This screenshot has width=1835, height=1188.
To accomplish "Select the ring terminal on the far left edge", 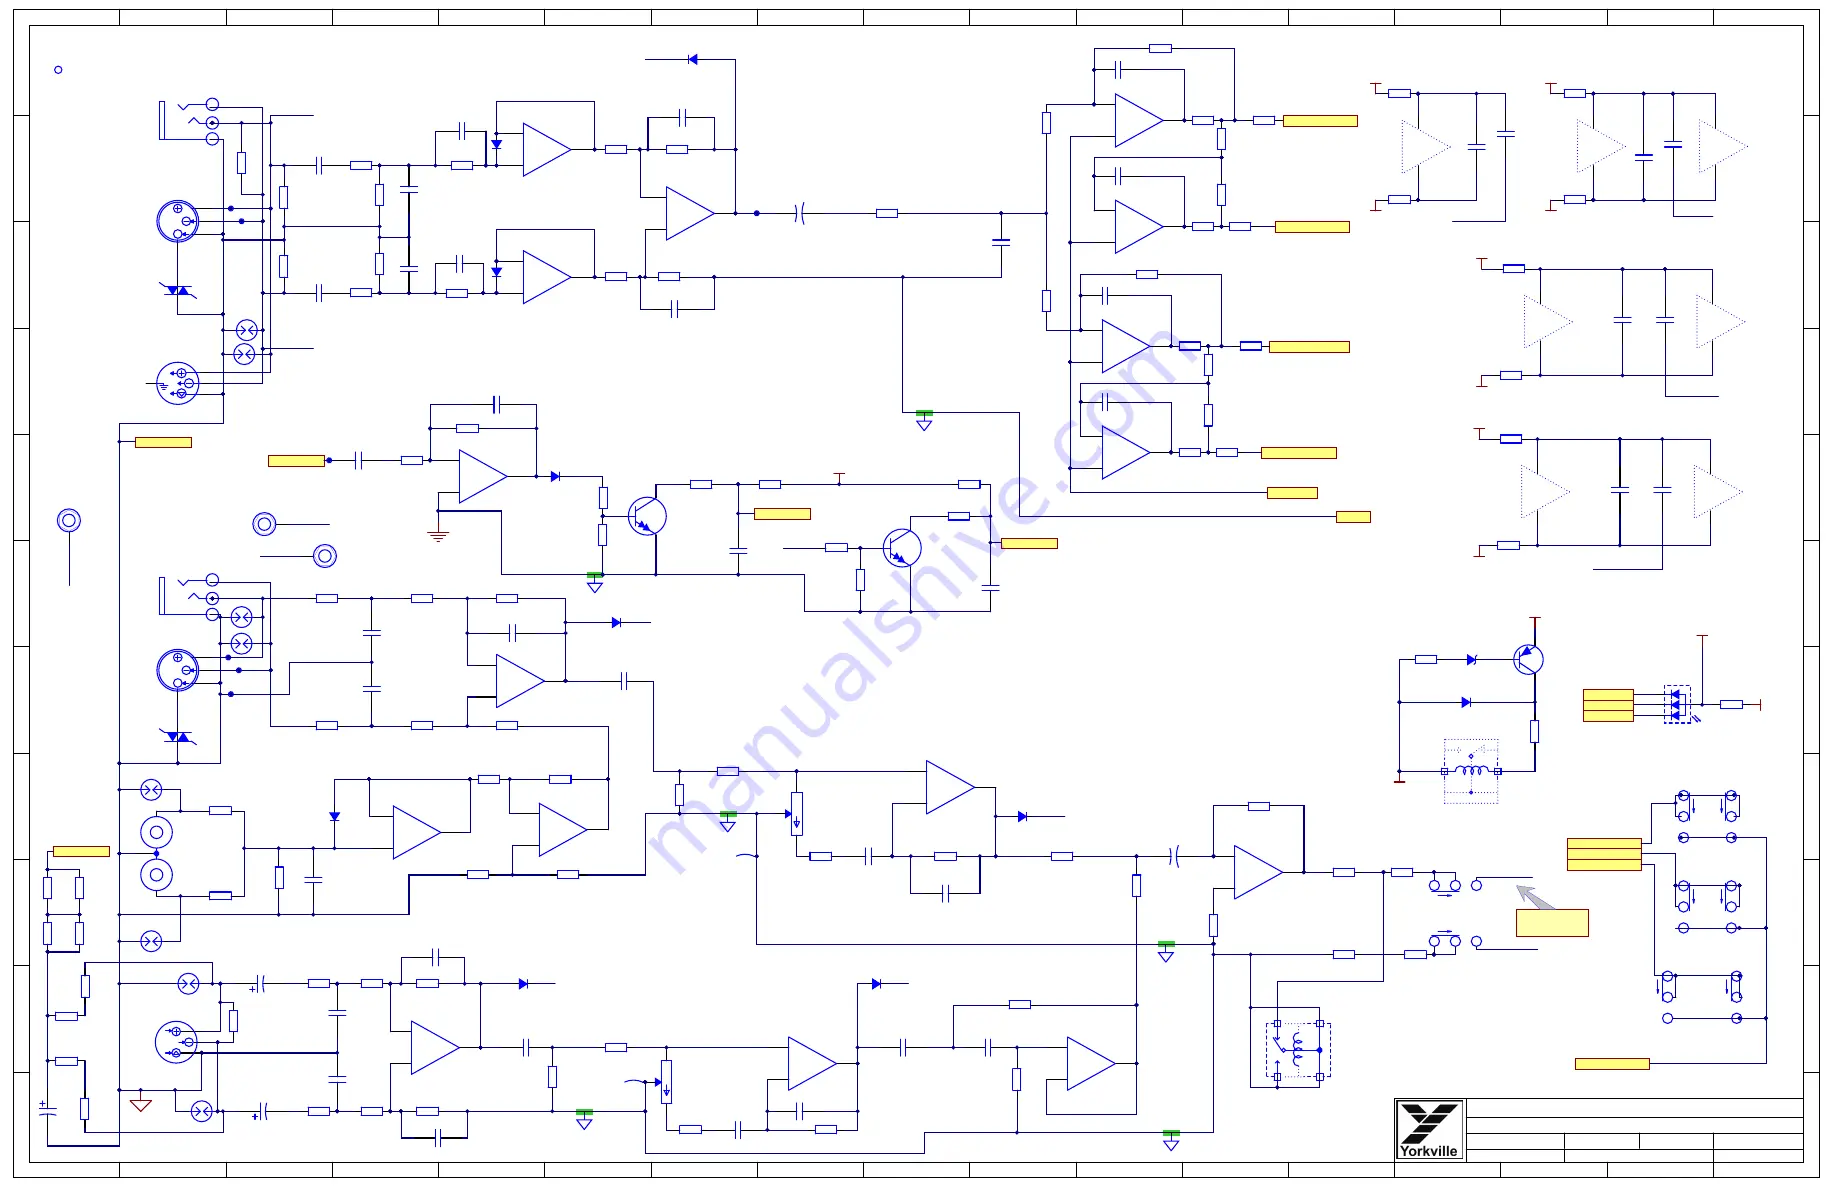I will pyautogui.click(x=69, y=520).
